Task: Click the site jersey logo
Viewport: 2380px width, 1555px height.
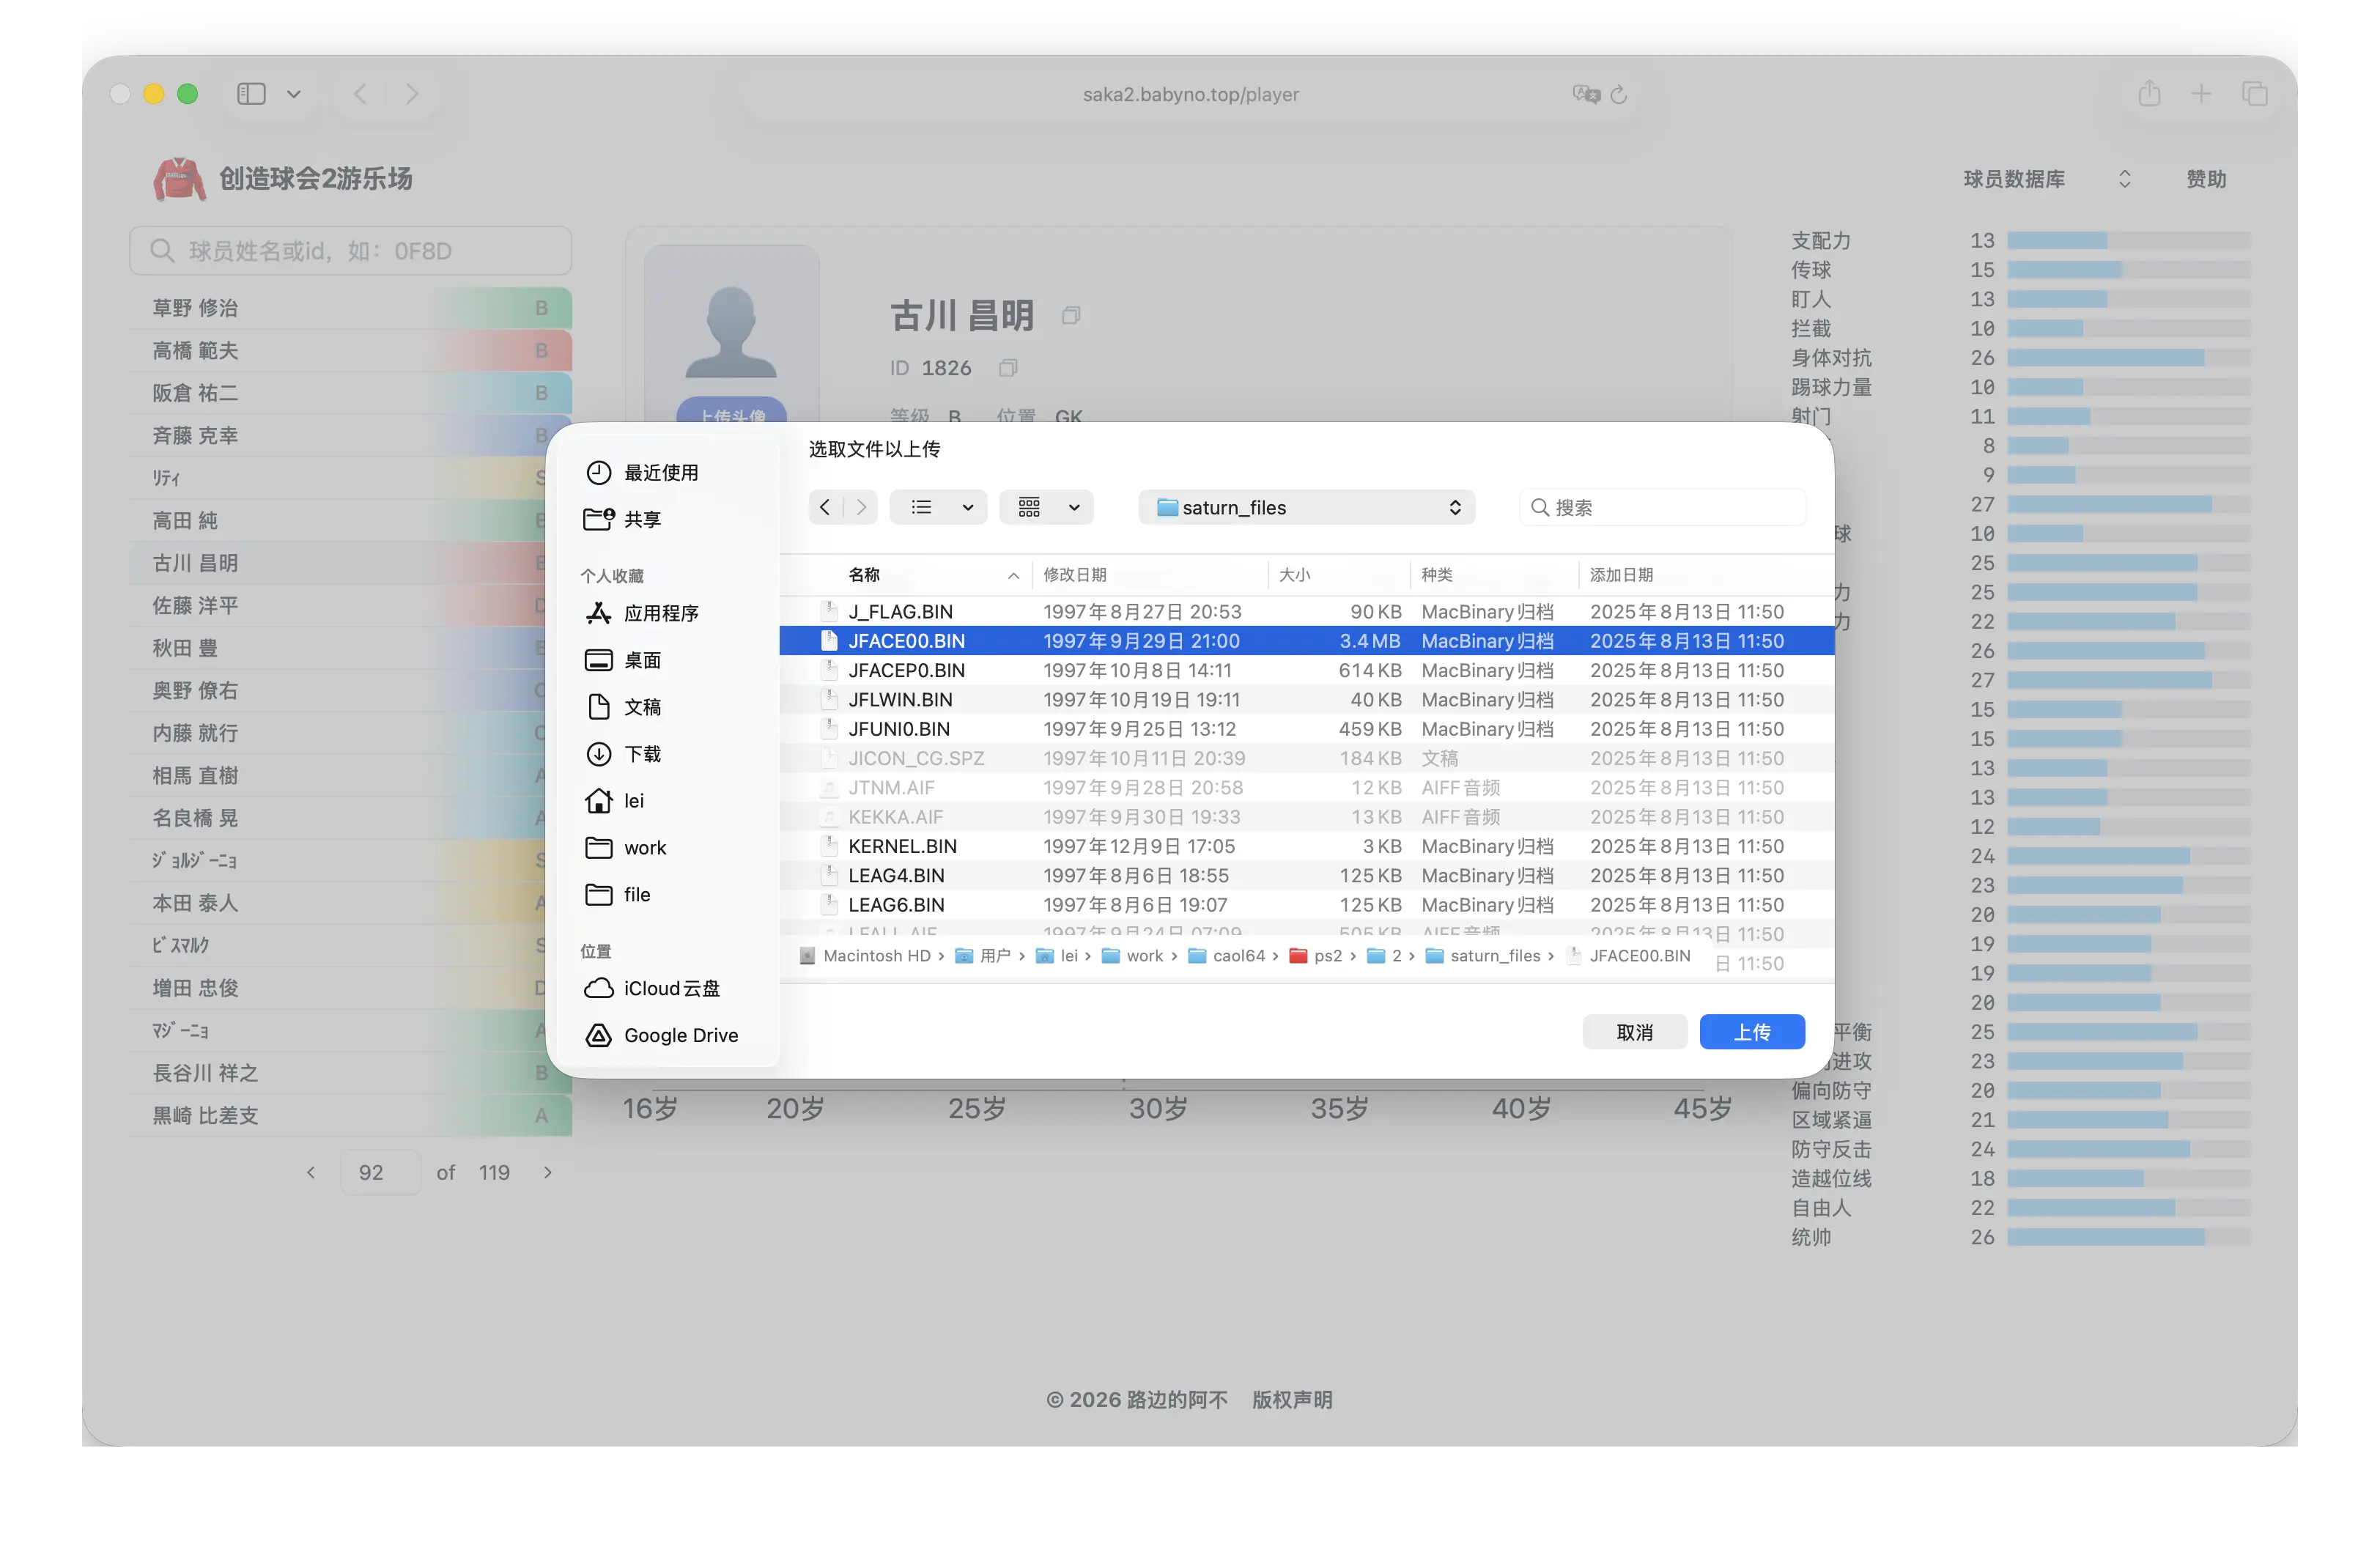Action: point(179,179)
